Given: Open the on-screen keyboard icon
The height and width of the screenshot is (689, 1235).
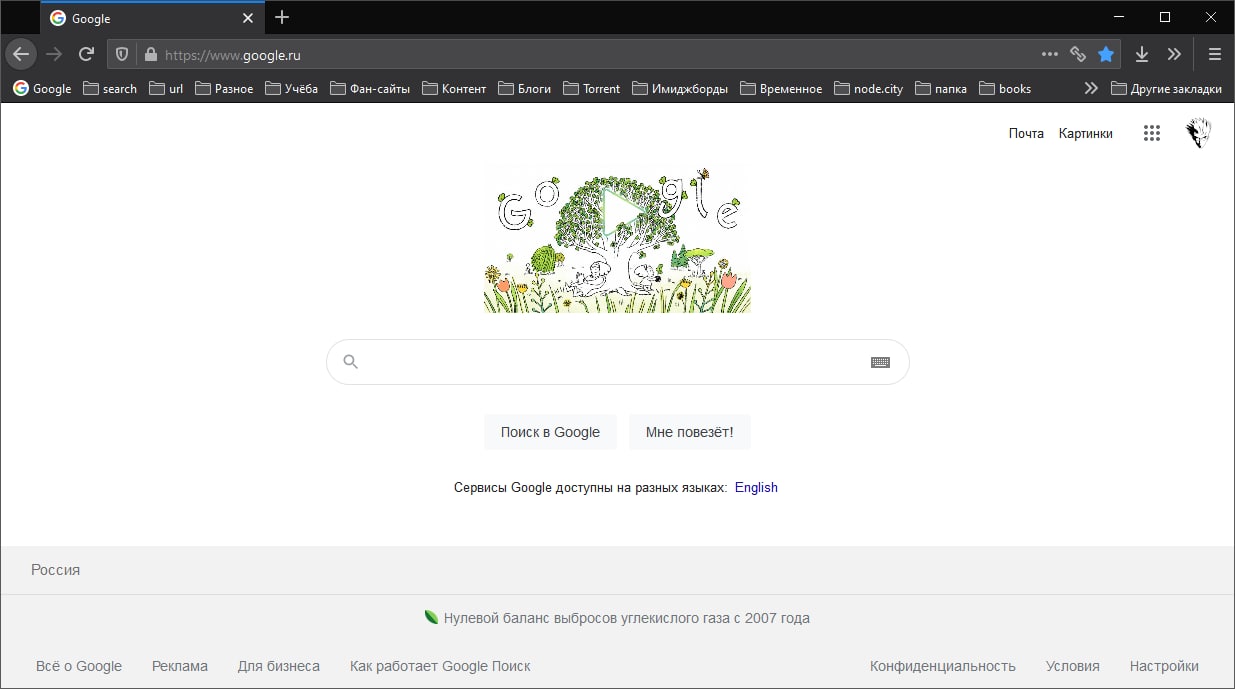Looking at the screenshot, I should (880, 362).
